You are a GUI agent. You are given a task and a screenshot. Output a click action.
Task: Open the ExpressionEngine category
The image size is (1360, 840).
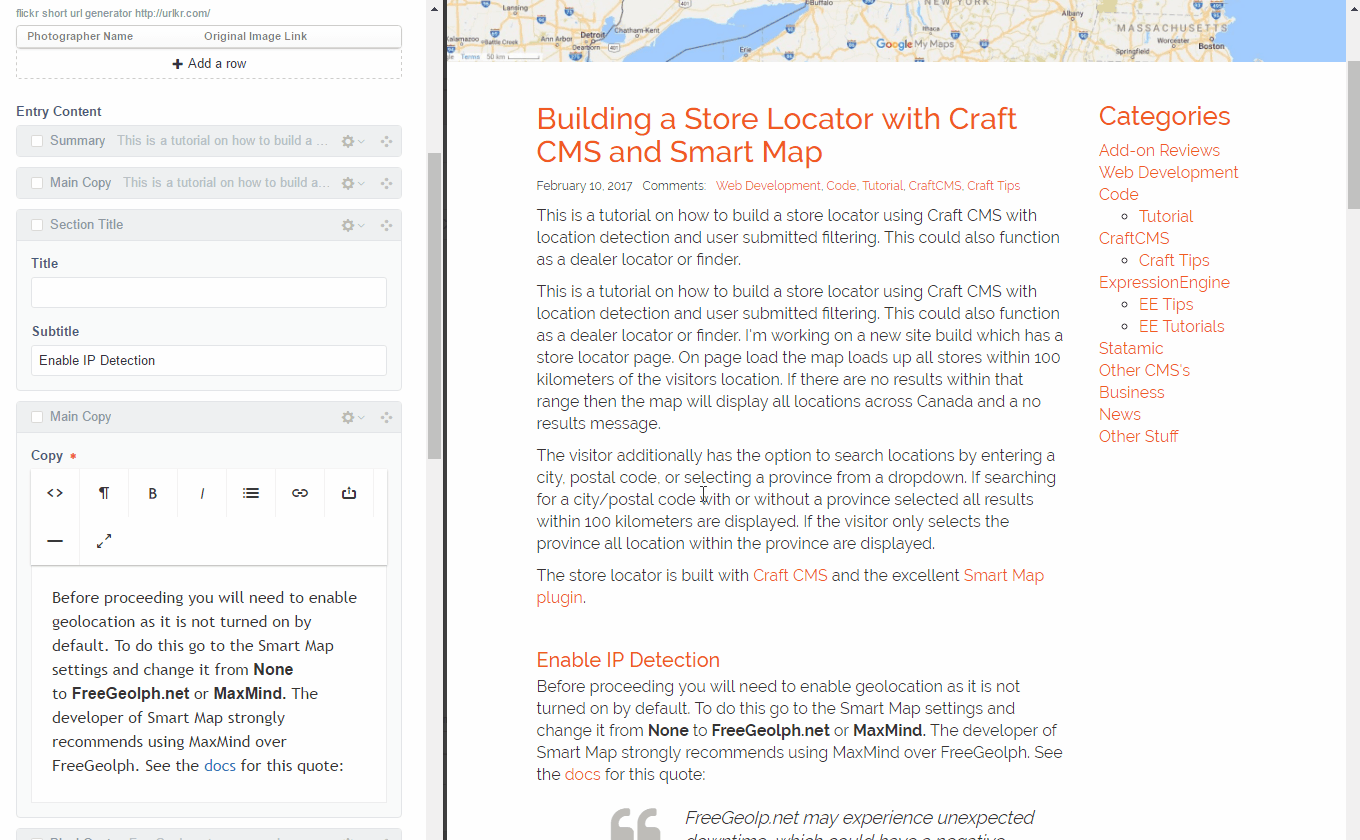pos(1164,282)
